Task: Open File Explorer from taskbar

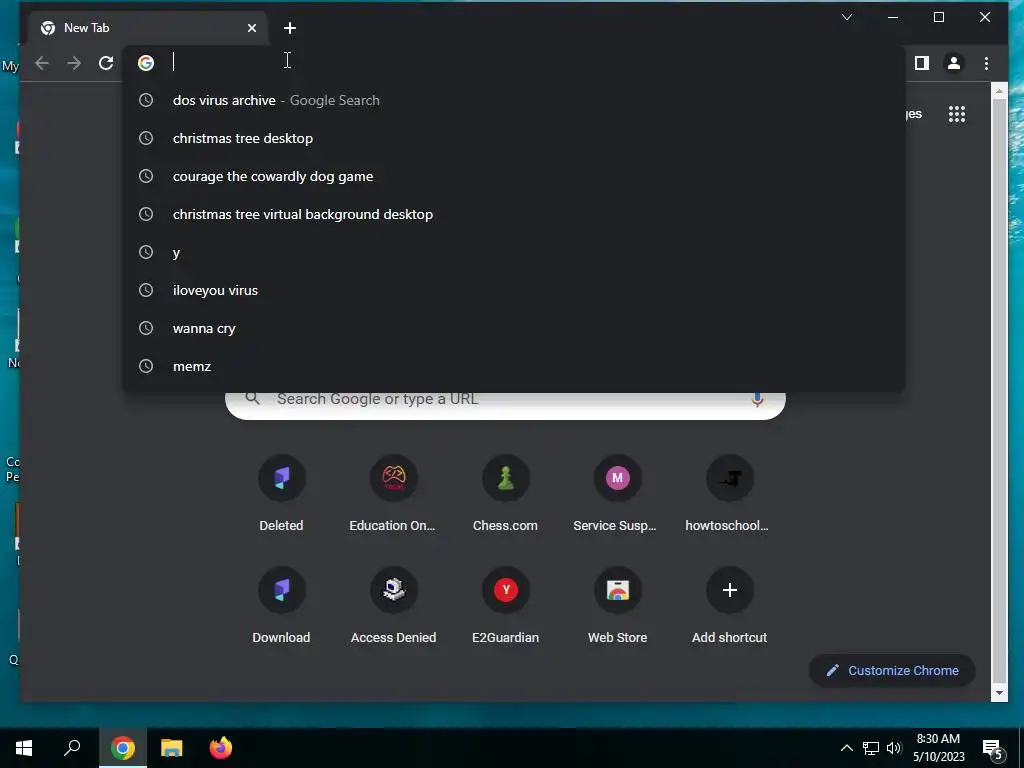Action: click(172, 748)
